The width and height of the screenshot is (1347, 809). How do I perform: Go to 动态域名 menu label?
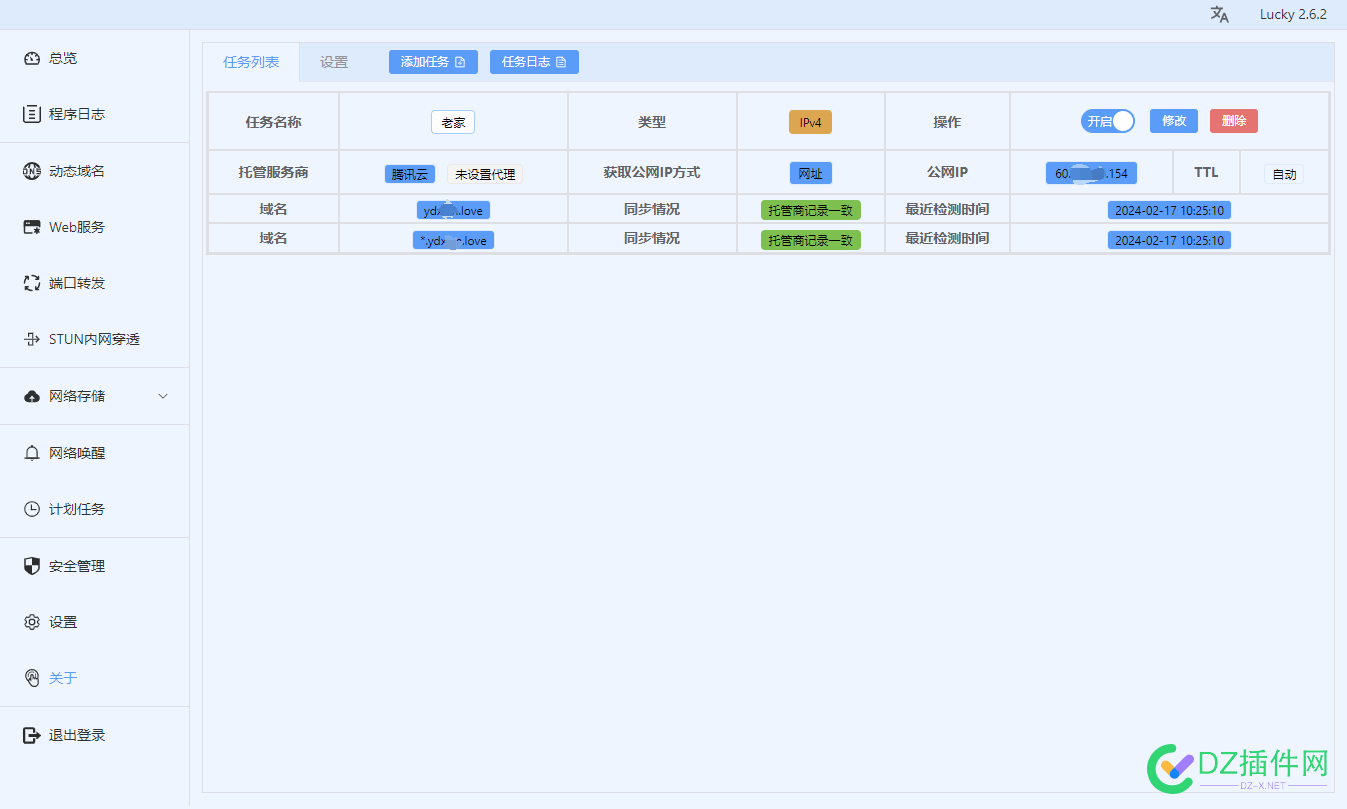coord(77,171)
